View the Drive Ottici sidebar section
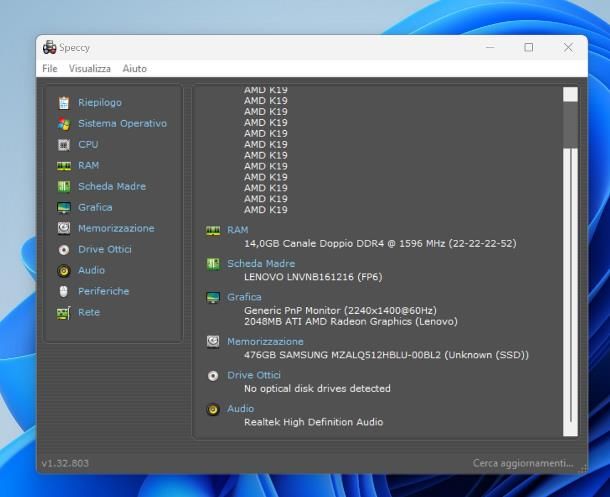Image resolution: width=610 pixels, height=497 pixels. [x=105, y=250]
